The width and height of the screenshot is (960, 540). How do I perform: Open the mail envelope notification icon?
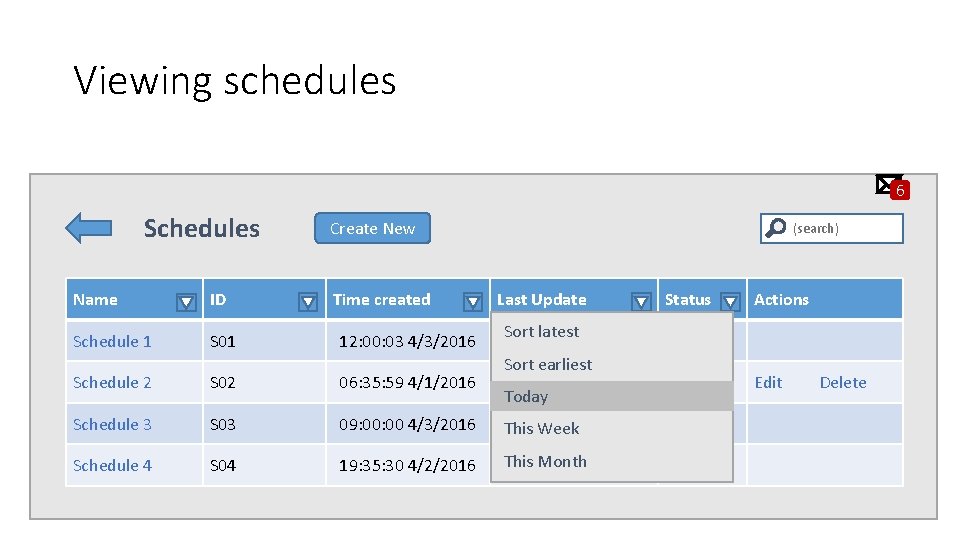pos(887,183)
